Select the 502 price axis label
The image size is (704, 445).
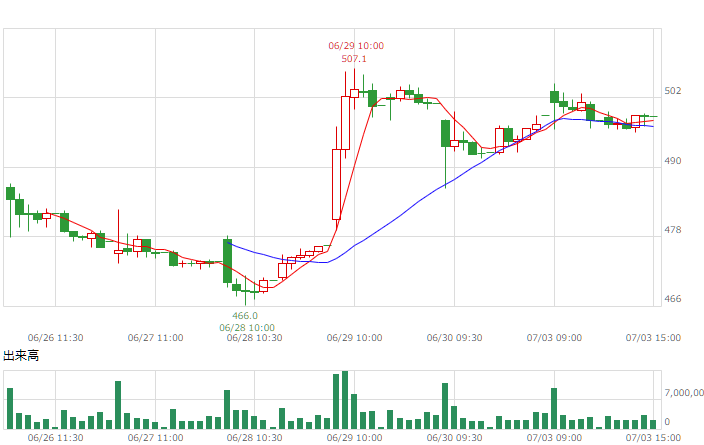pyautogui.click(x=673, y=91)
